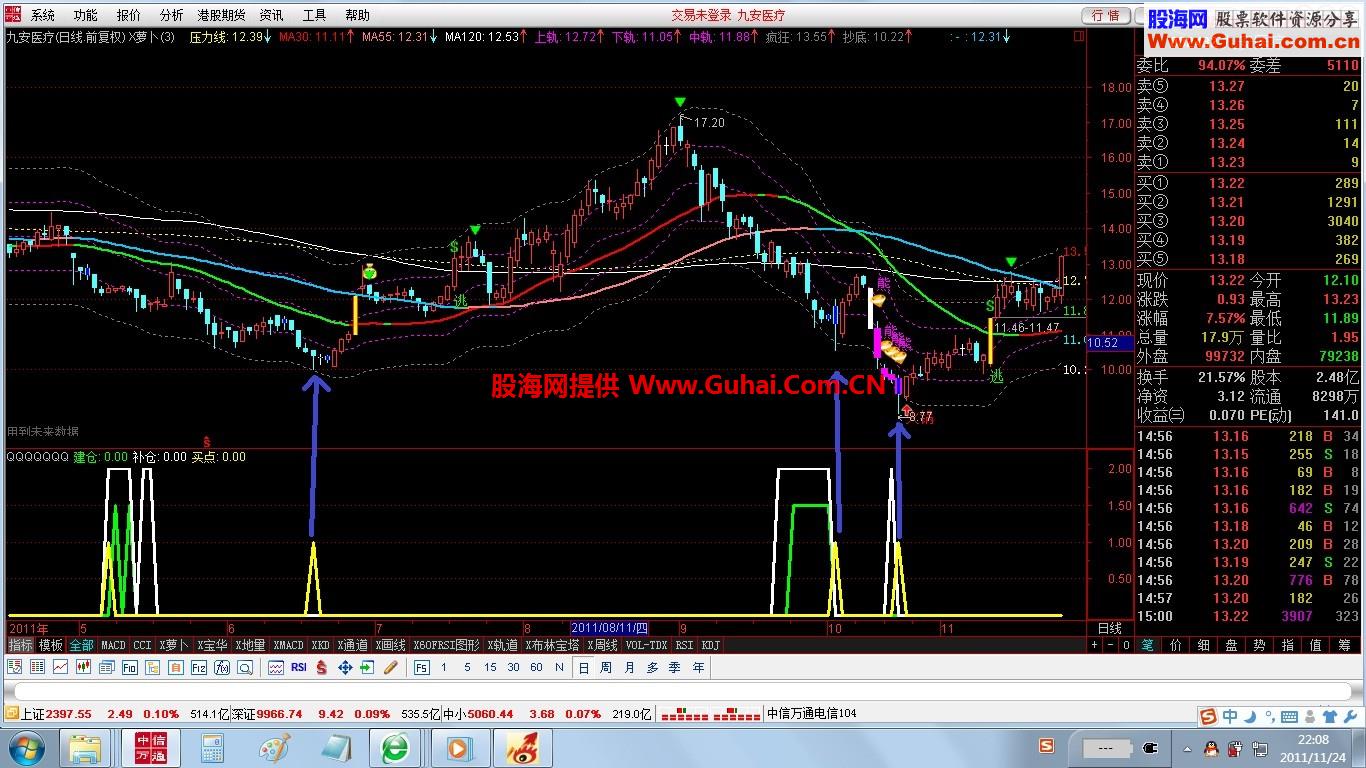Open the table grid toolbar icon

pyautogui.click(x=37, y=667)
